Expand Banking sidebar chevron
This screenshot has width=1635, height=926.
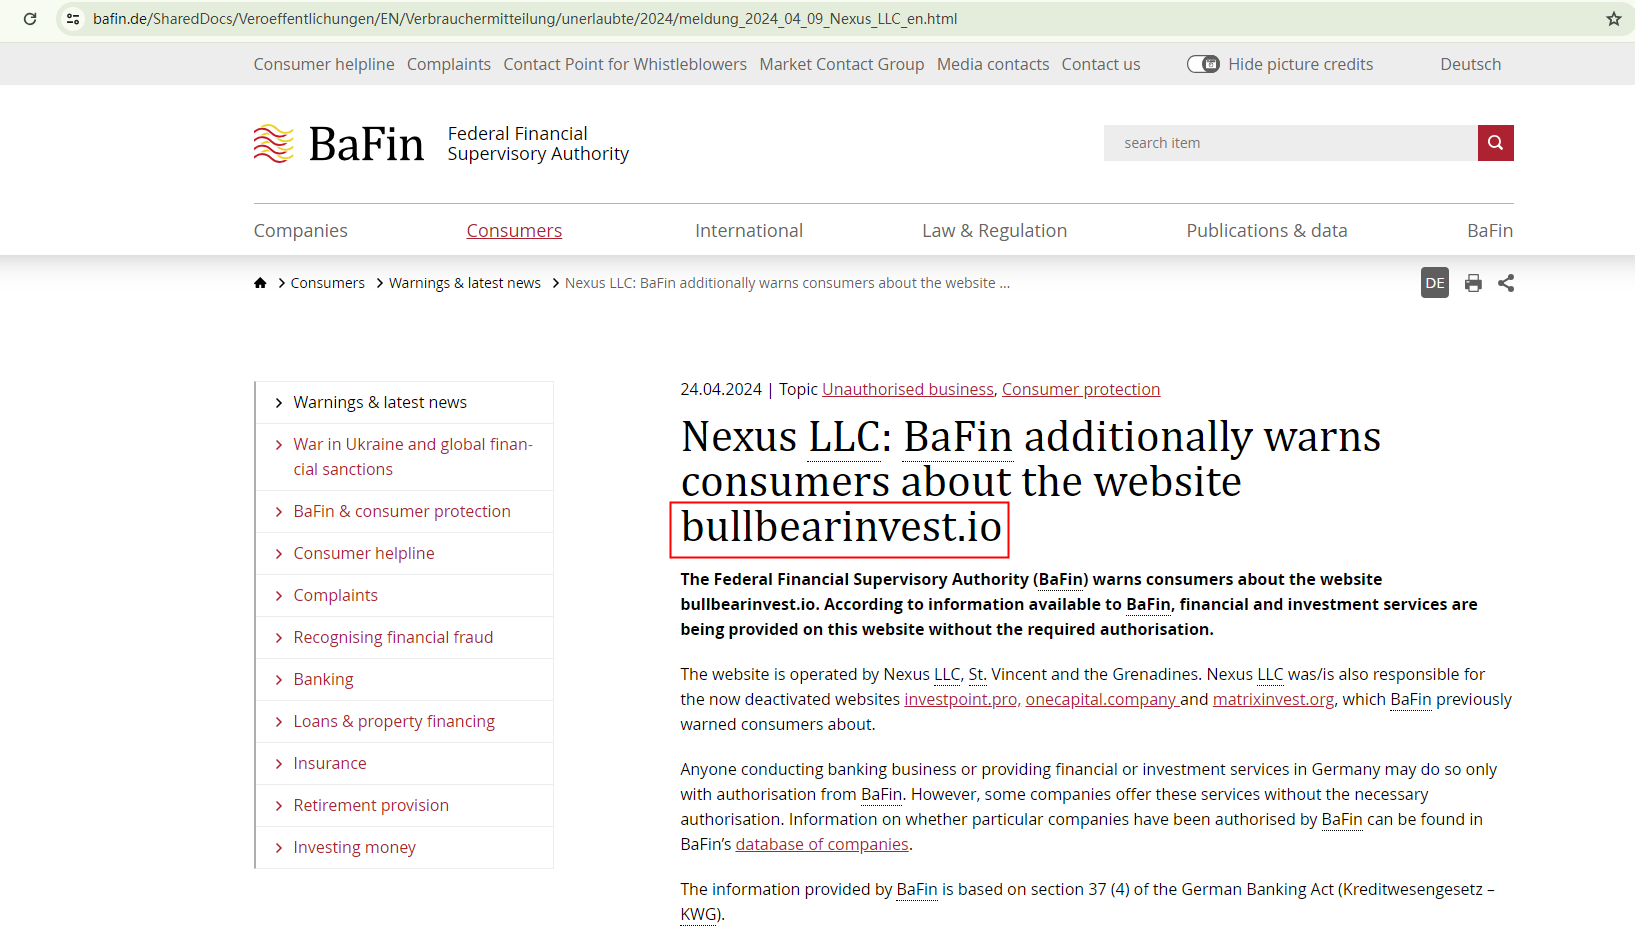[279, 680]
